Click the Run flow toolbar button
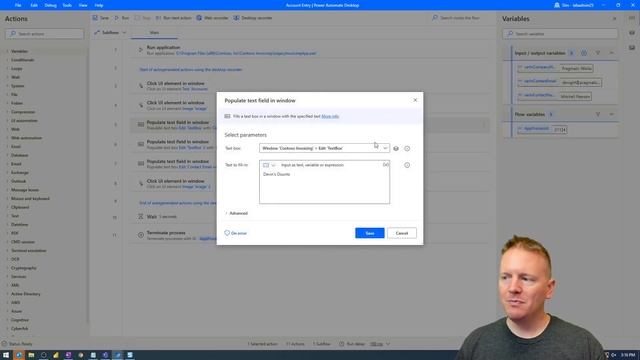640x360 pixels. pyautogui.click(x=122, y=18)
